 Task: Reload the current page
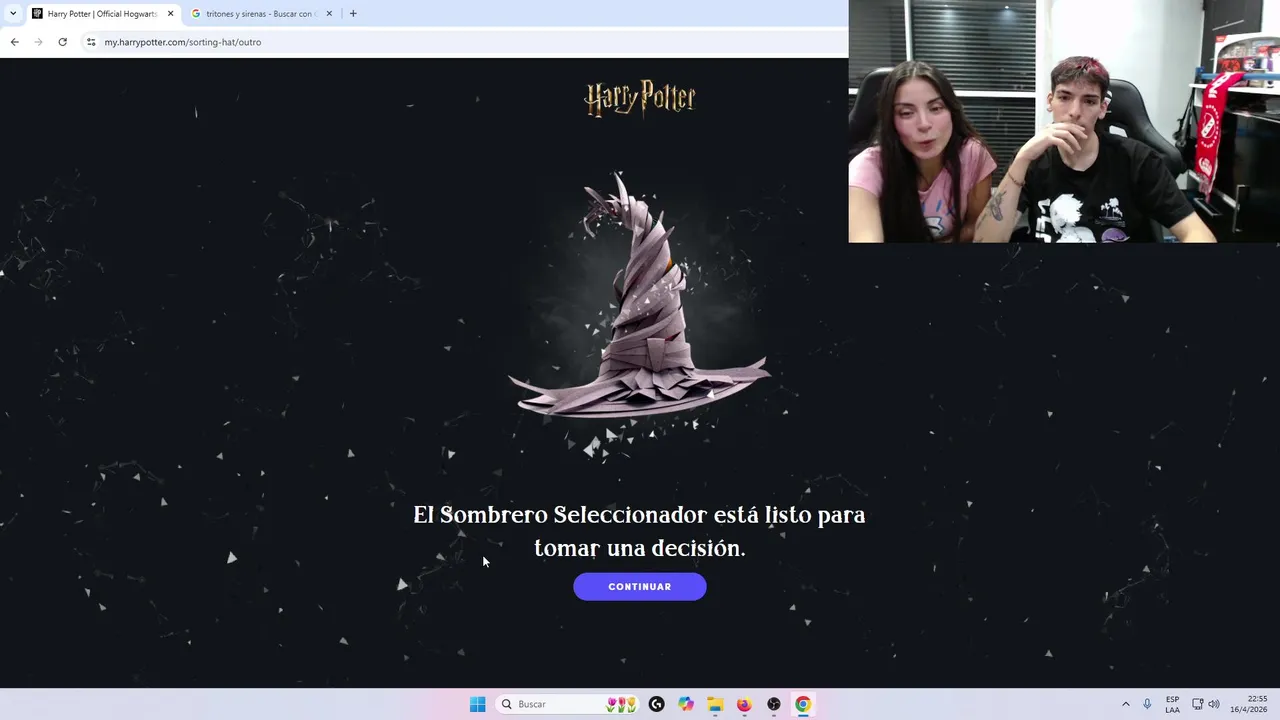(62, 42)
